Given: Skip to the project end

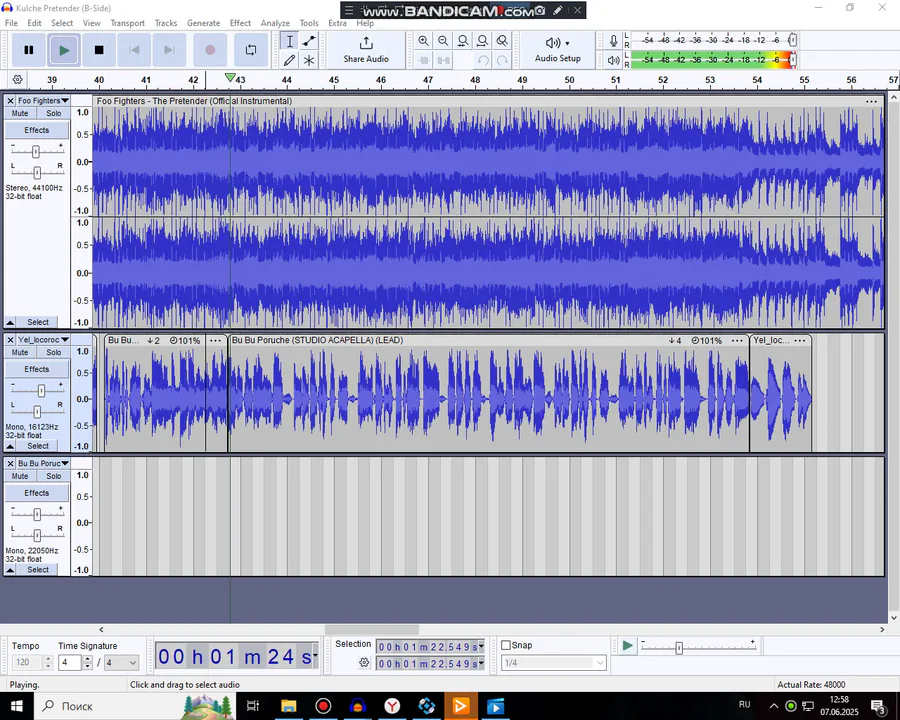Looking at the screenshot, I should coord(169,50).
